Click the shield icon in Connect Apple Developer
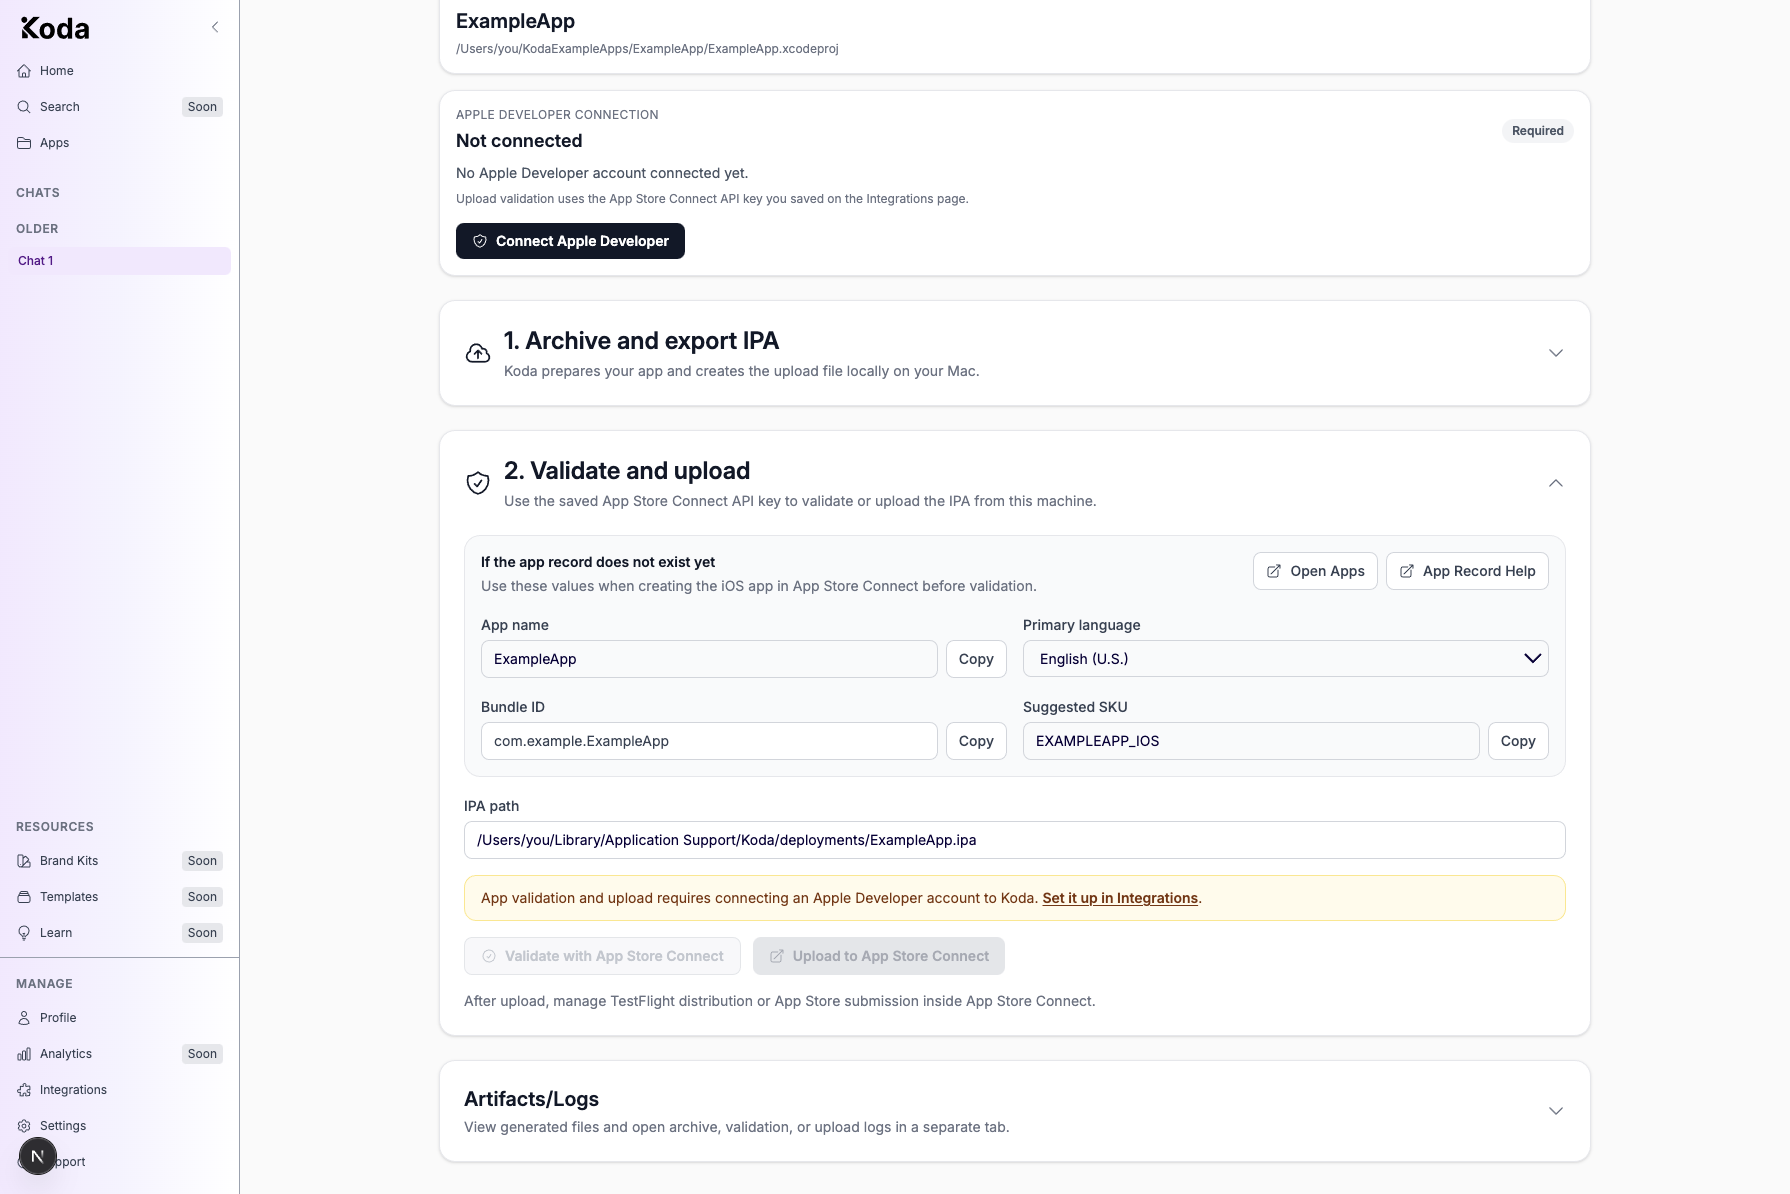The height and width of the screenshot is (1194, 1790). click(480, 241)
